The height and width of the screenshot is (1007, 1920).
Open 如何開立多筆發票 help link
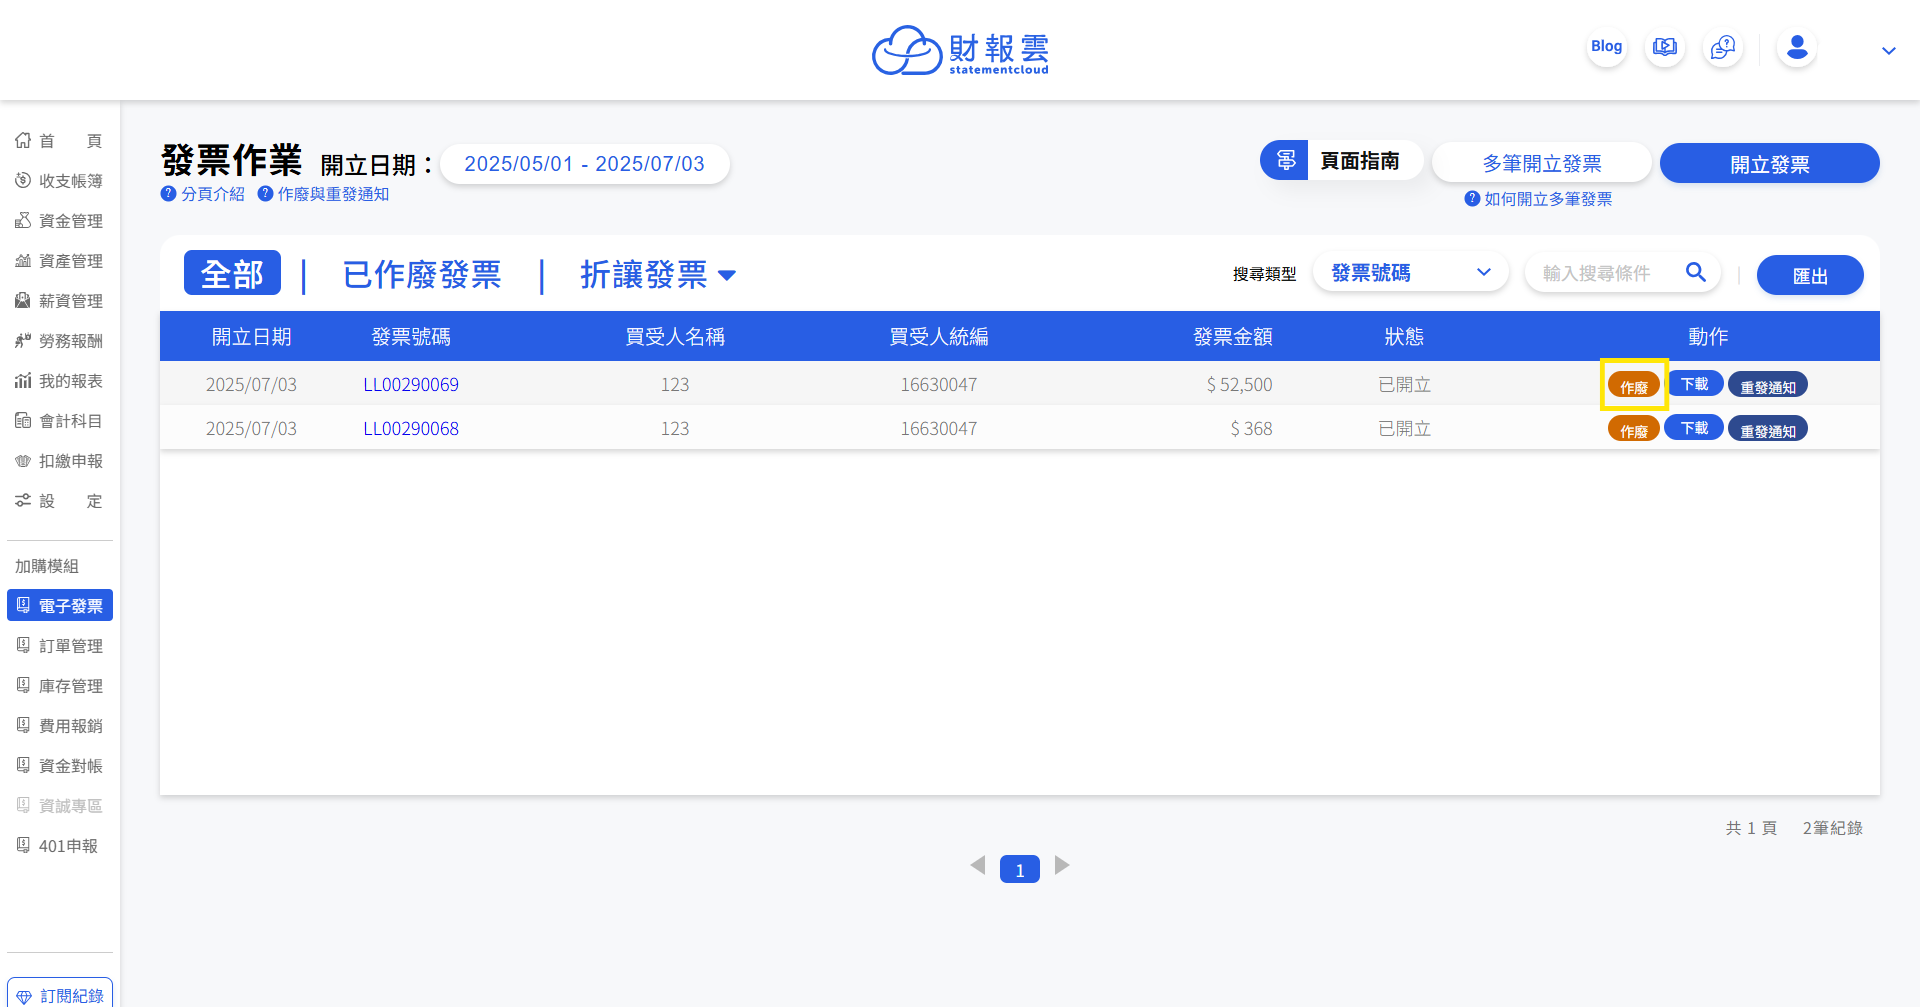[x=1538, y=199]
